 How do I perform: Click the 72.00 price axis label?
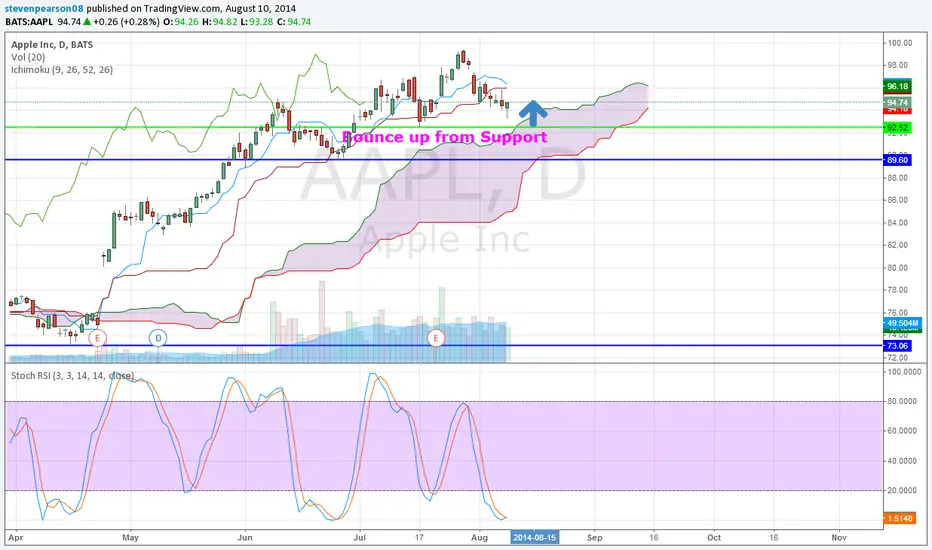pos(898,358)
